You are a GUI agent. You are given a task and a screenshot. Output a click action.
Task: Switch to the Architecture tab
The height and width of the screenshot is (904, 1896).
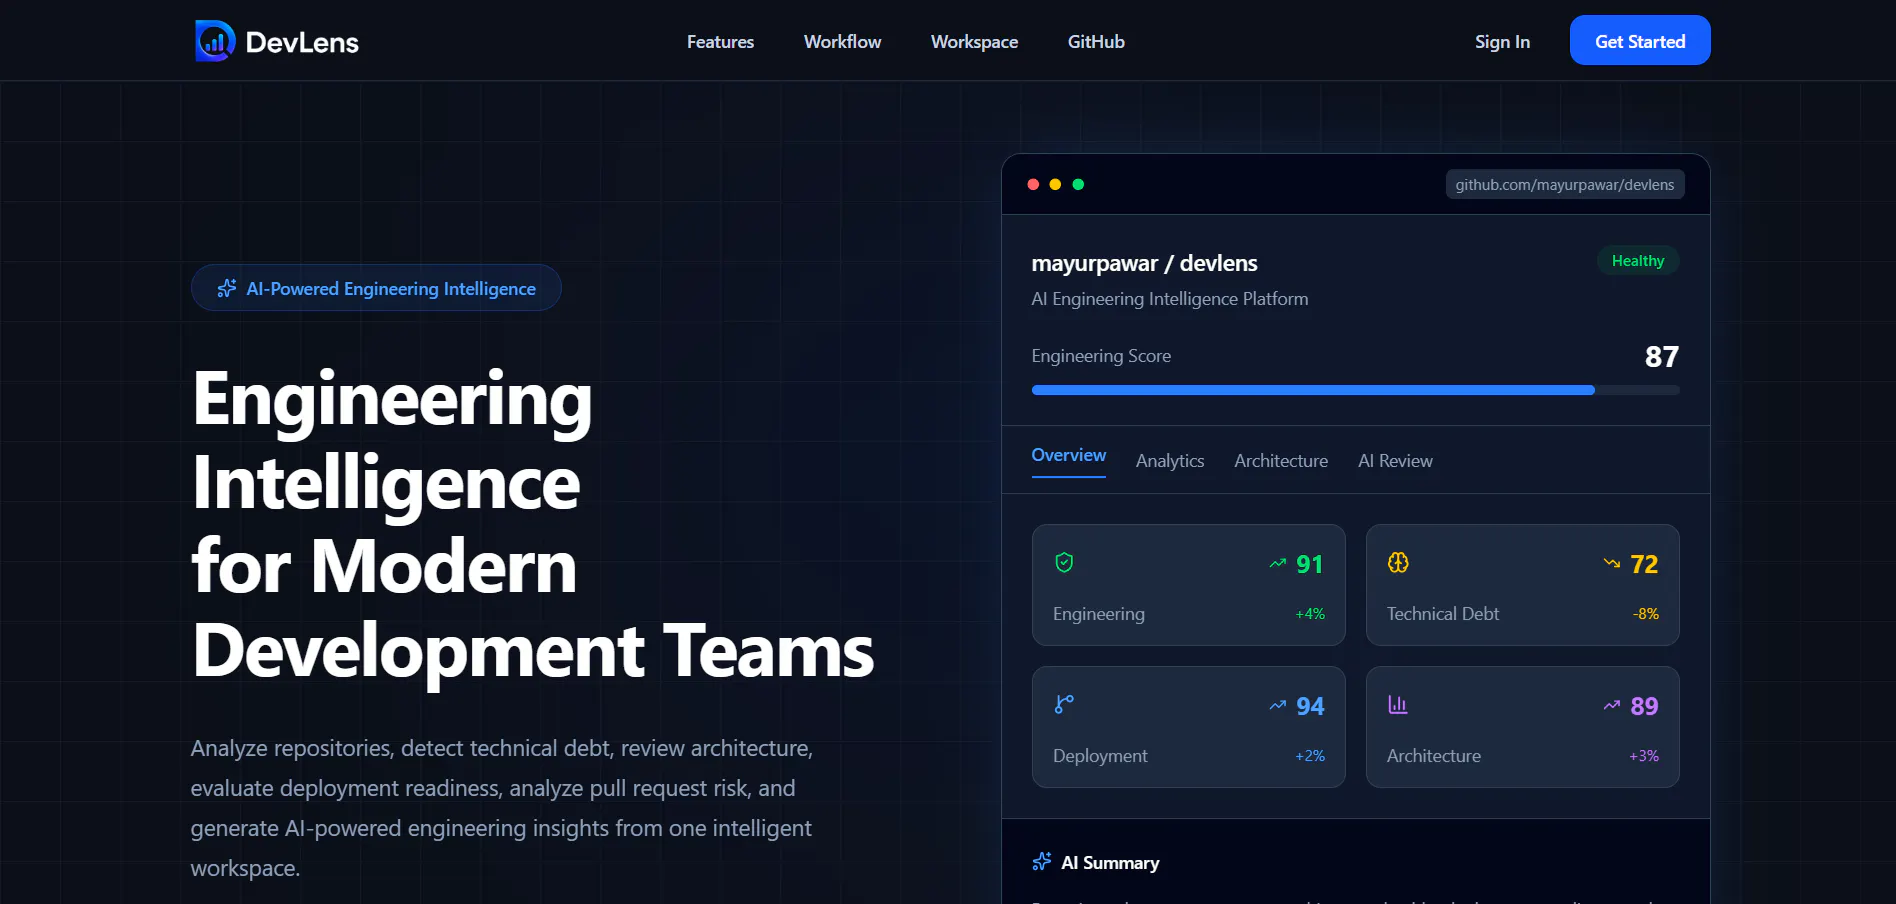click(x=1281, y=461)
